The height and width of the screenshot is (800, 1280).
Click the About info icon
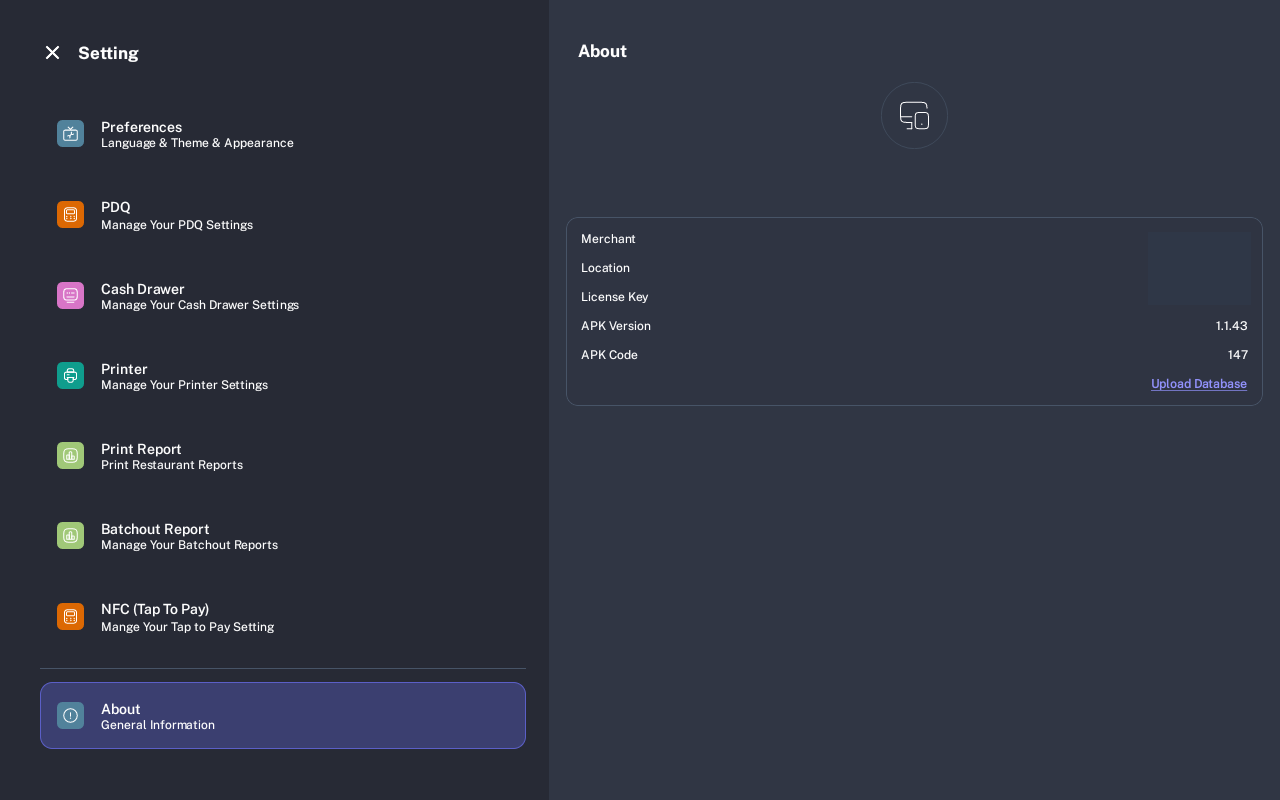click(70, 715)
